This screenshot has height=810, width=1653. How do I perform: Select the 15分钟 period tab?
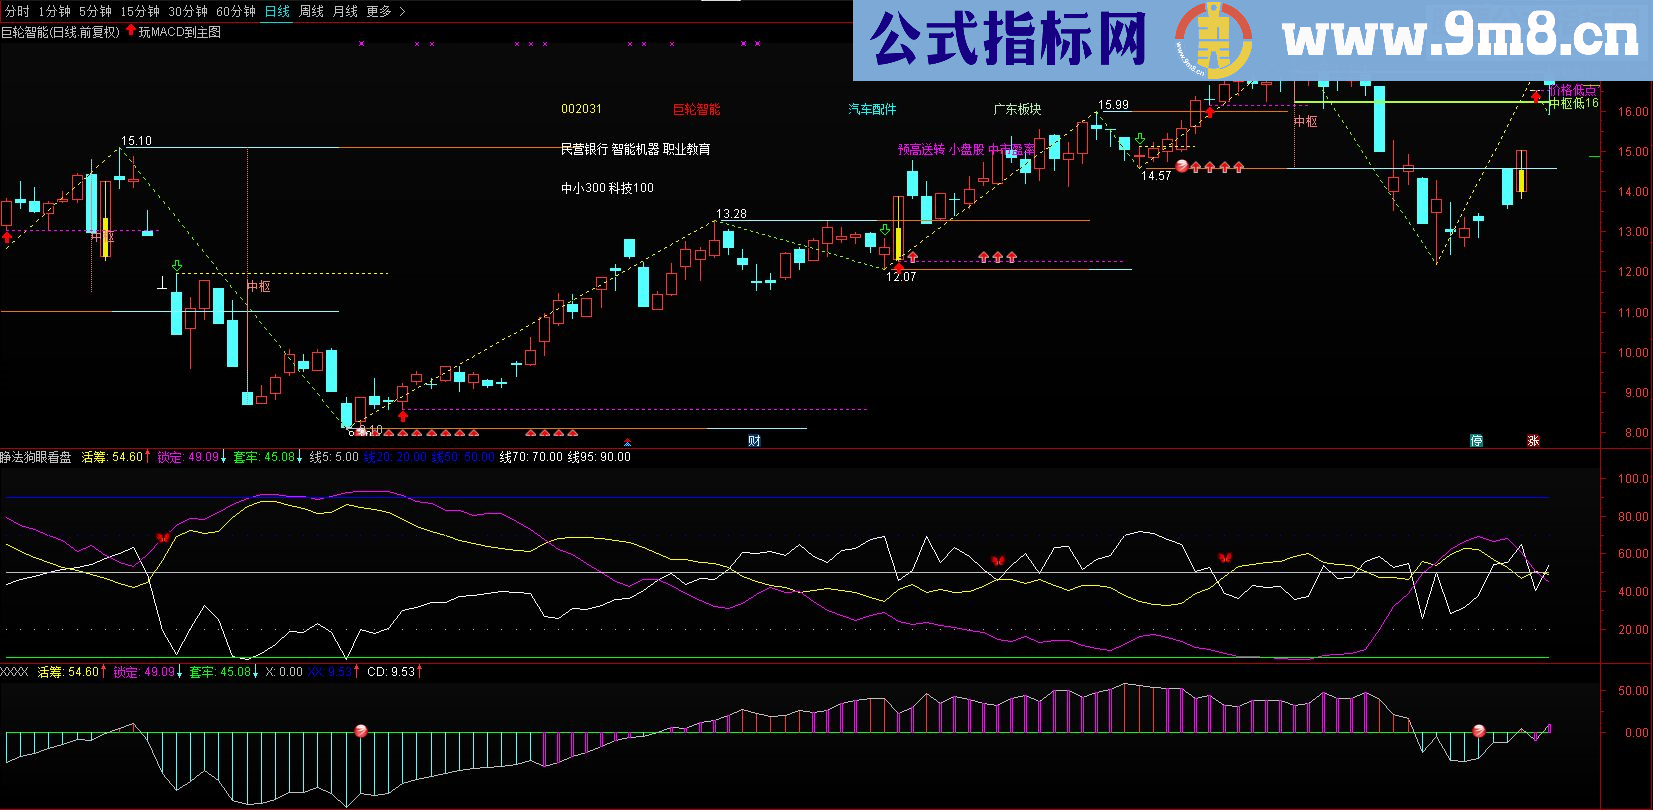140,11
